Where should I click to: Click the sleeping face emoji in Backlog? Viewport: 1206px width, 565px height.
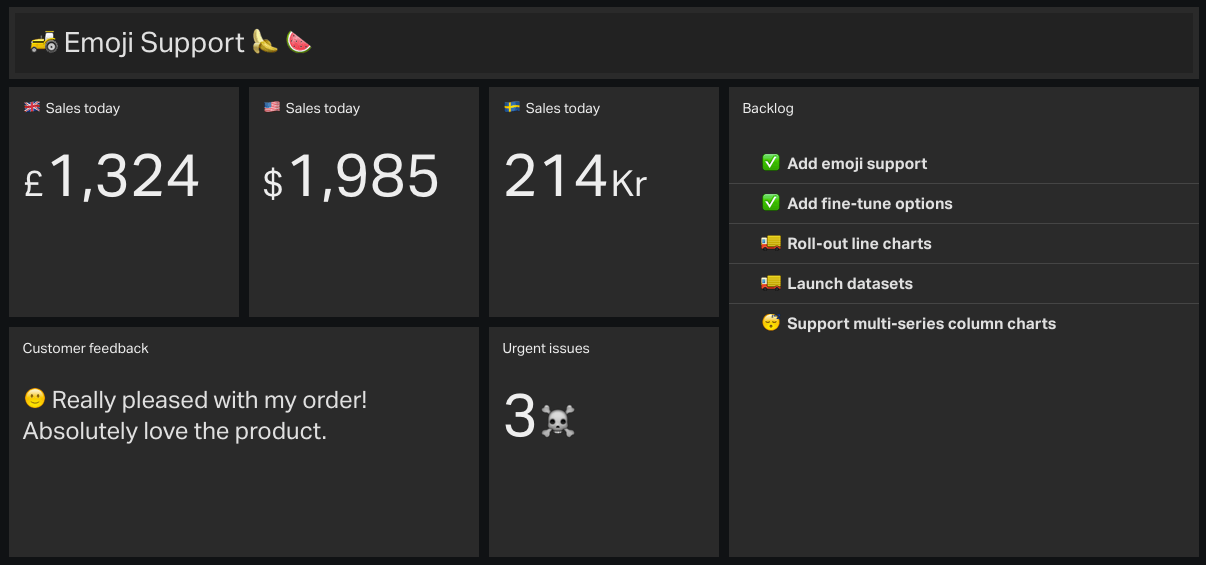click(770, 323)
